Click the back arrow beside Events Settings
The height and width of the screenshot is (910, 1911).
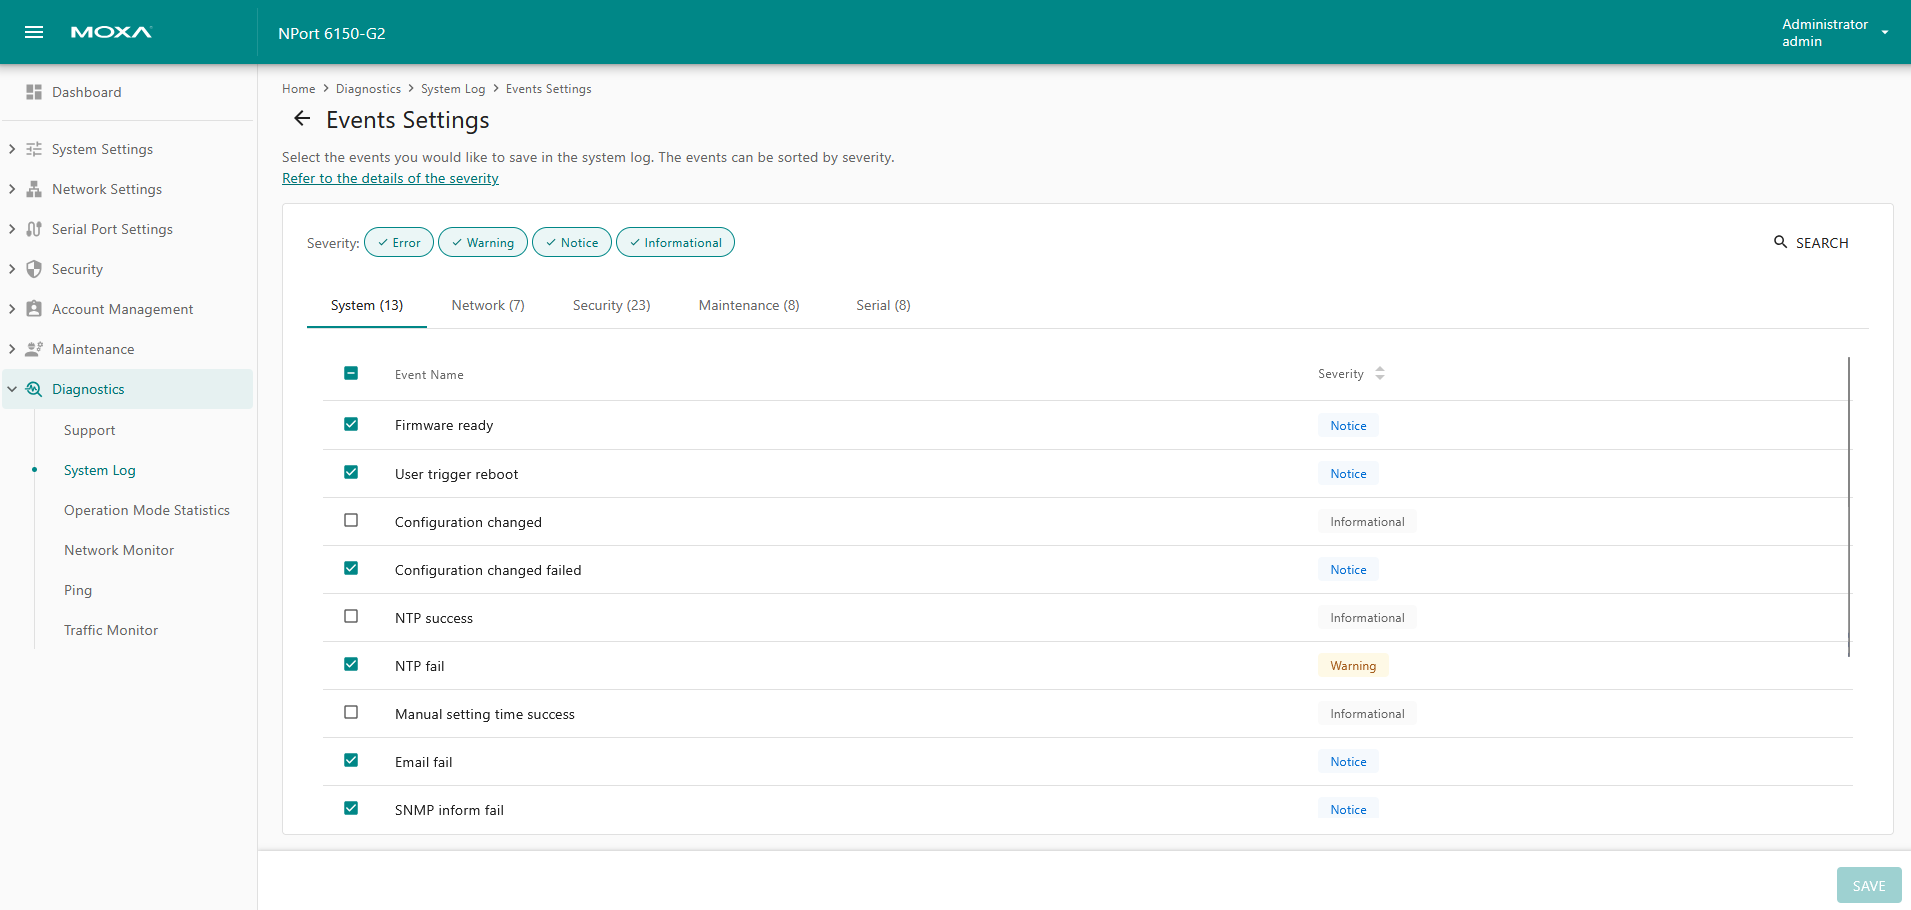pos(302,119)
